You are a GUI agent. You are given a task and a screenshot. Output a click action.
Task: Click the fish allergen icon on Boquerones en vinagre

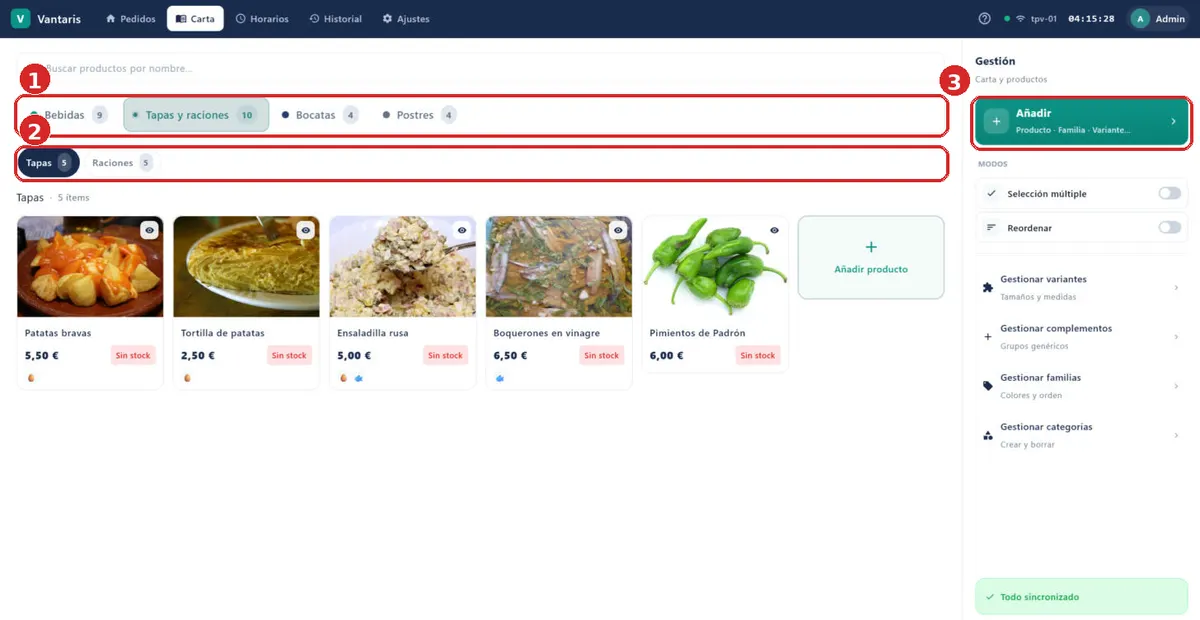499,378
